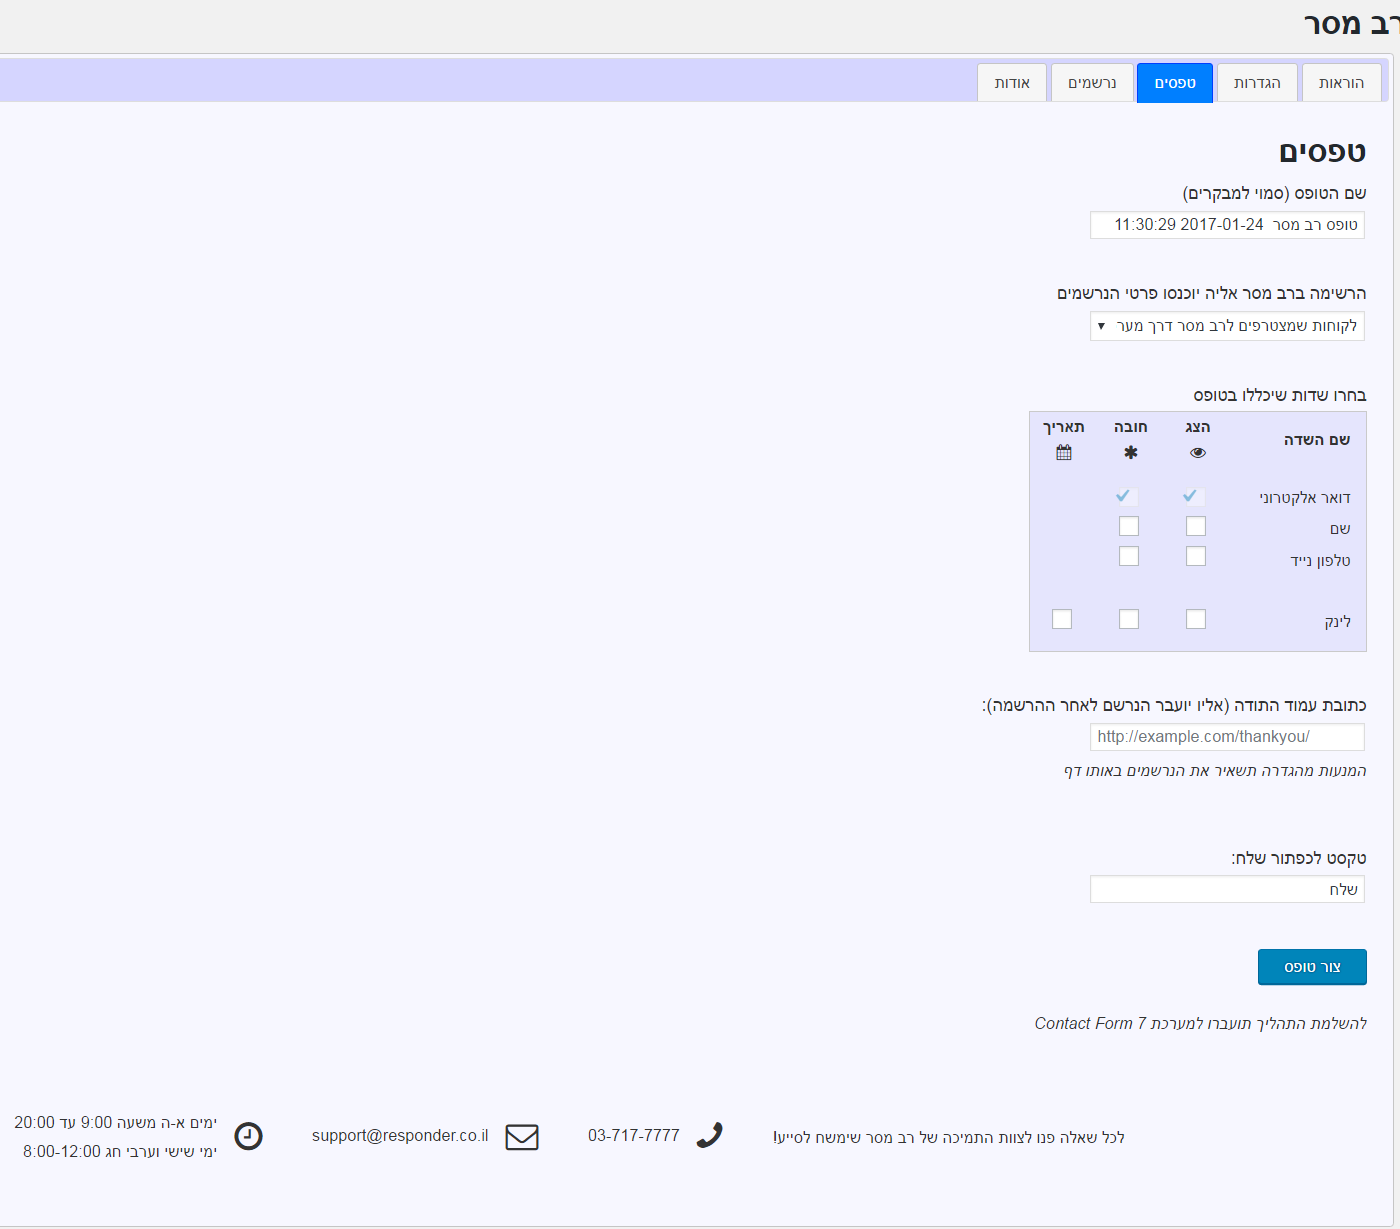Click the clock icon in the footer
Image resolution: width=1400 pixels, height=1229 pixels.
pos(248,1136)
